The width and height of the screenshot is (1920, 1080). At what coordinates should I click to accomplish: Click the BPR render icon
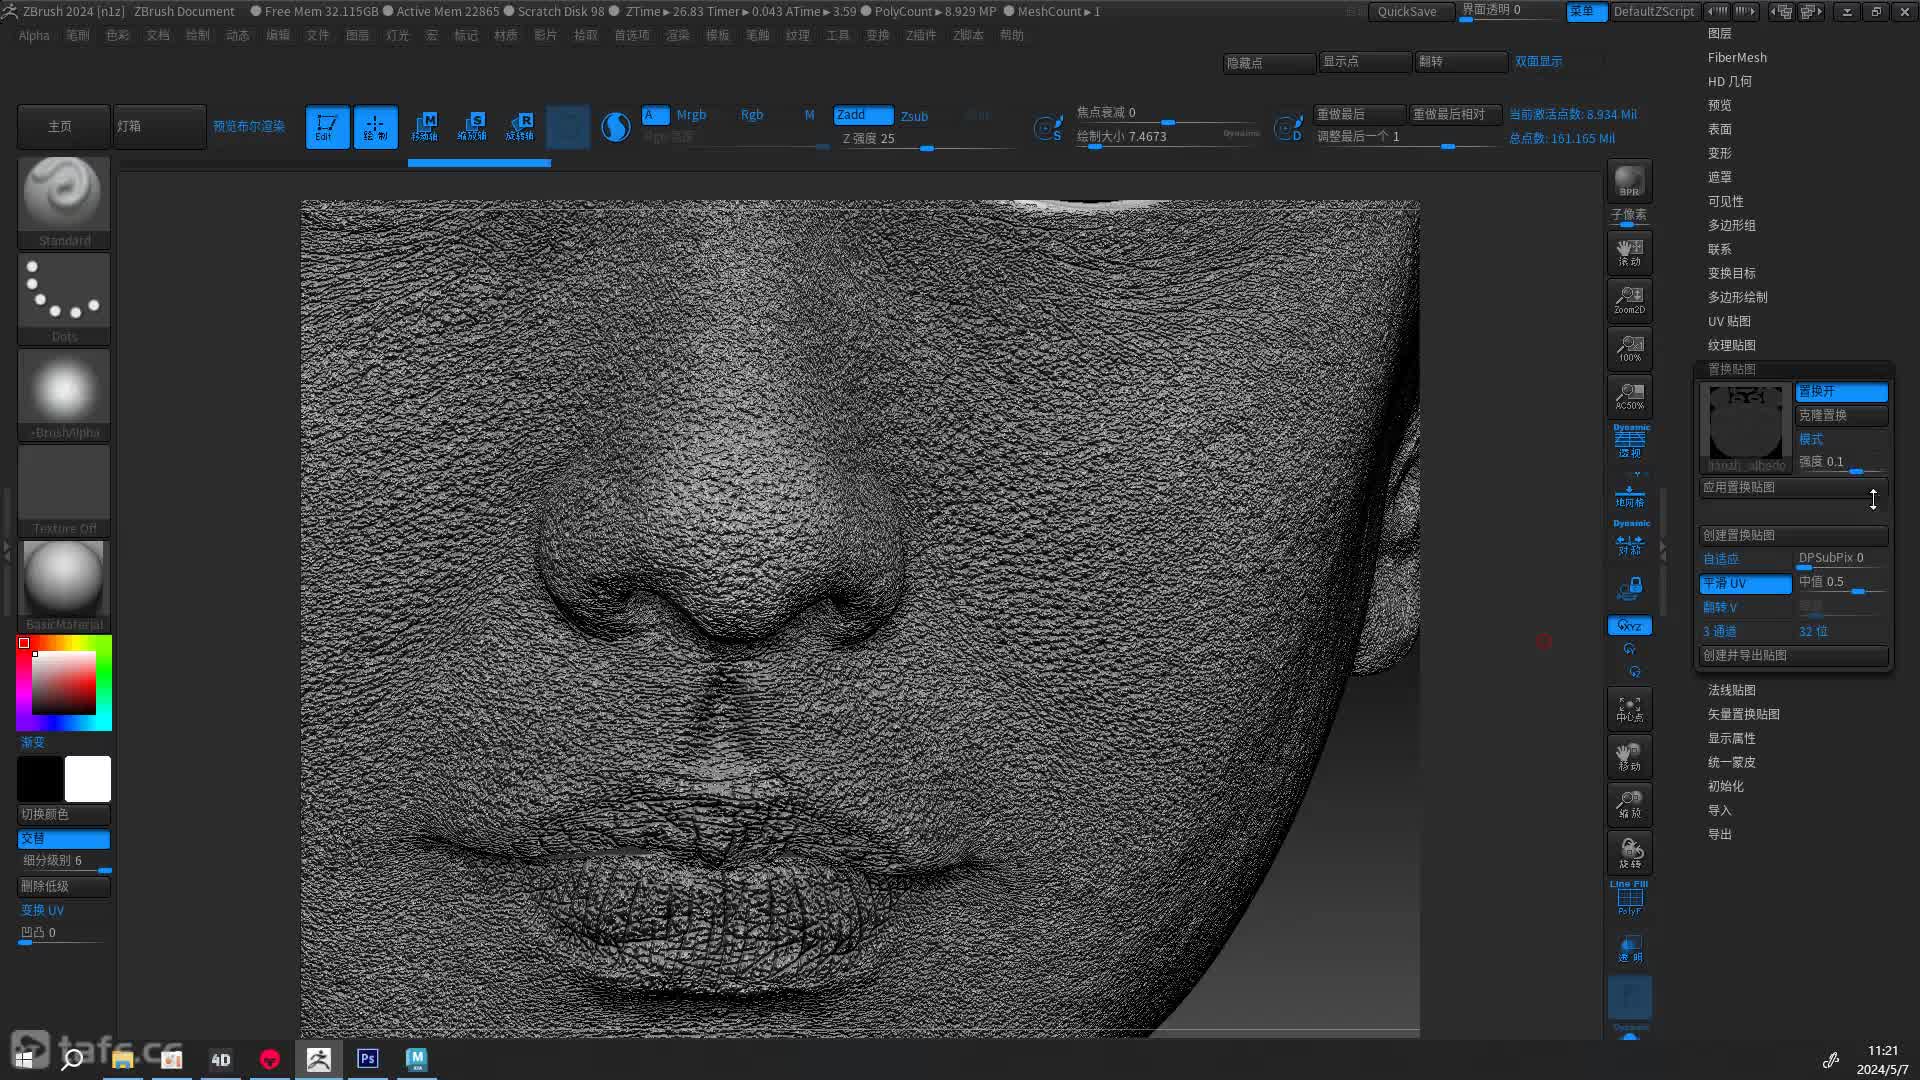[x=1629, y=181]
